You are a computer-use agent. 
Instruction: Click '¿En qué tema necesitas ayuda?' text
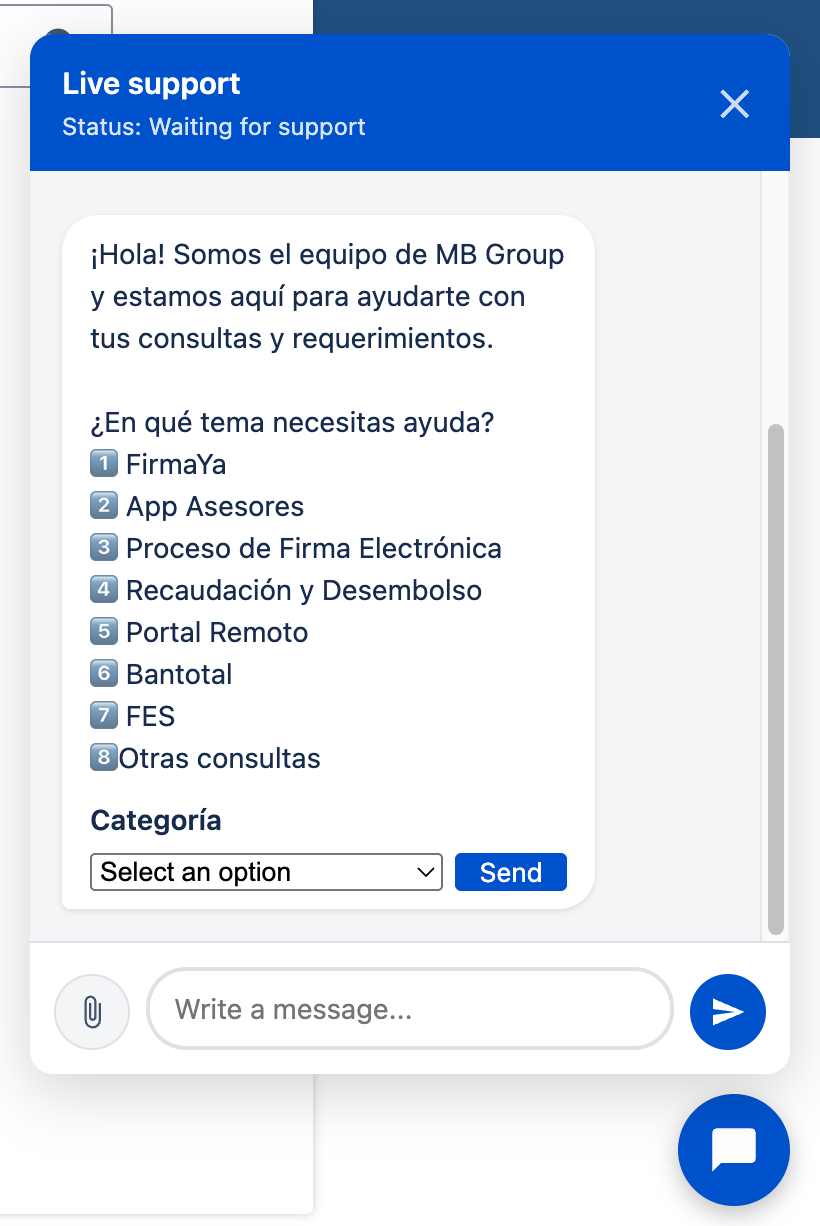tap(292, 423)
